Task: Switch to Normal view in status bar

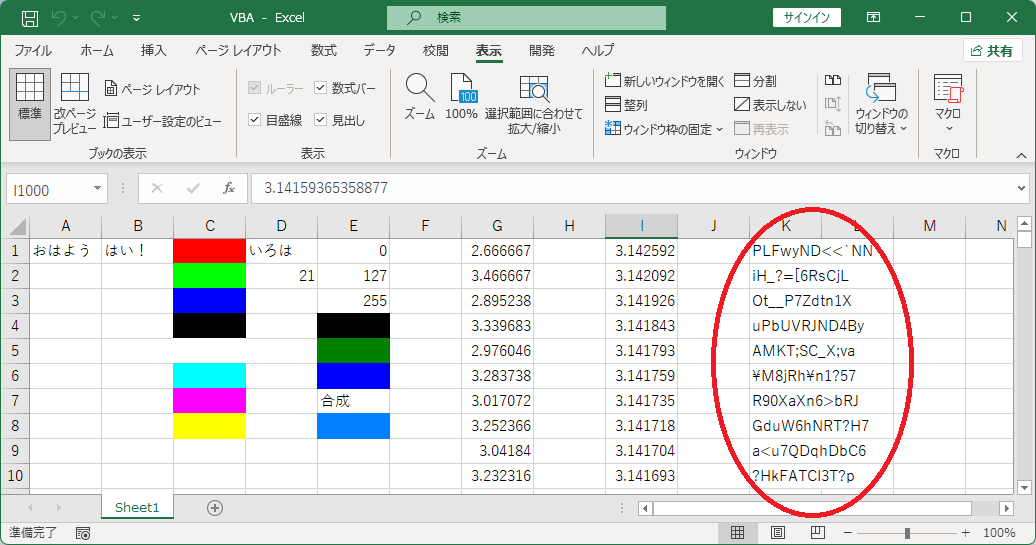Action: 737,532
